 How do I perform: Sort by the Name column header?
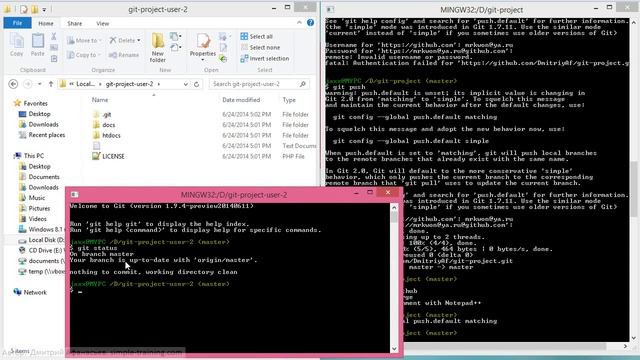click(100, 100)
